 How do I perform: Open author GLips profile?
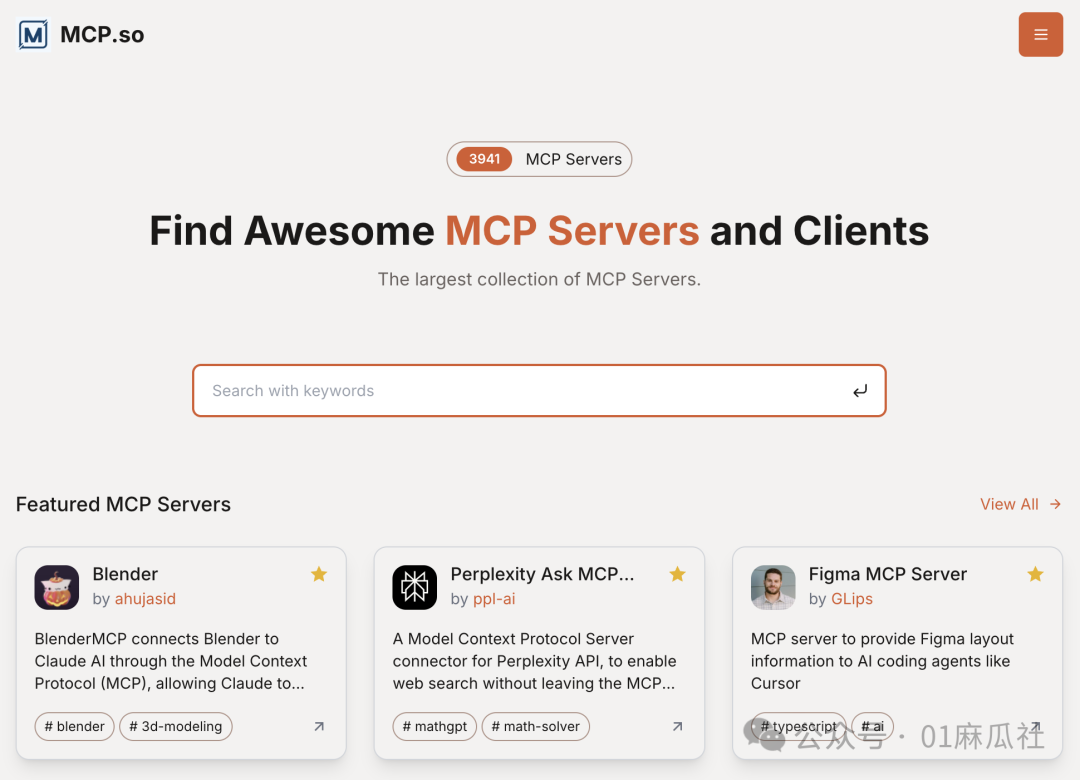851,599
